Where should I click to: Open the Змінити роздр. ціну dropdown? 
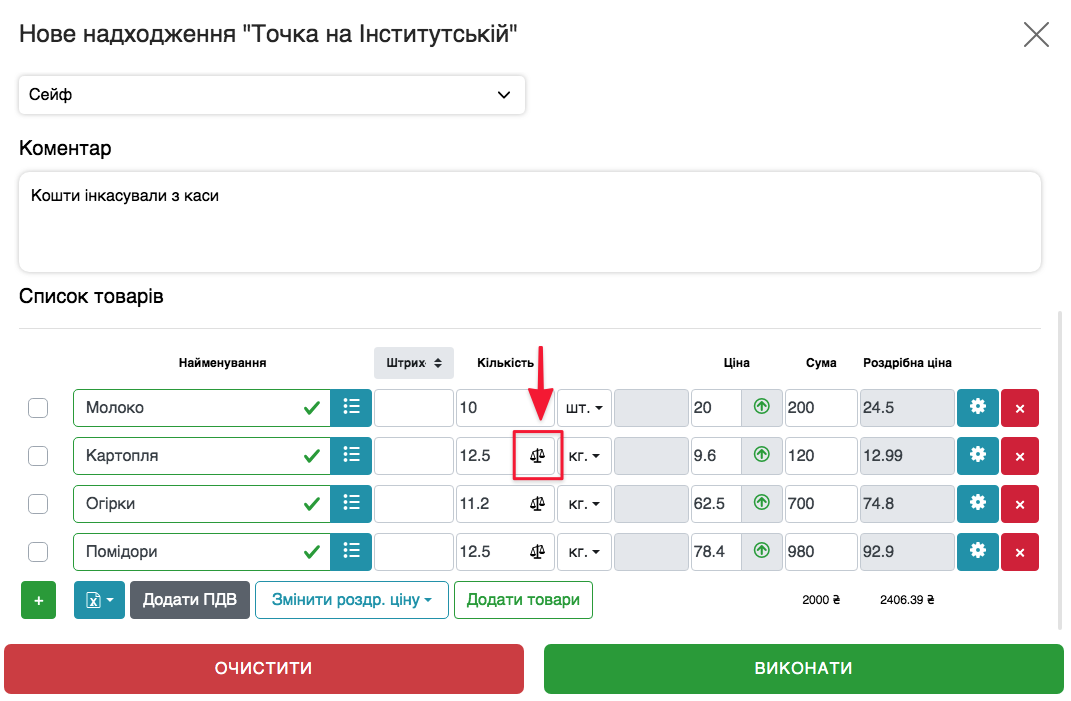351,601
